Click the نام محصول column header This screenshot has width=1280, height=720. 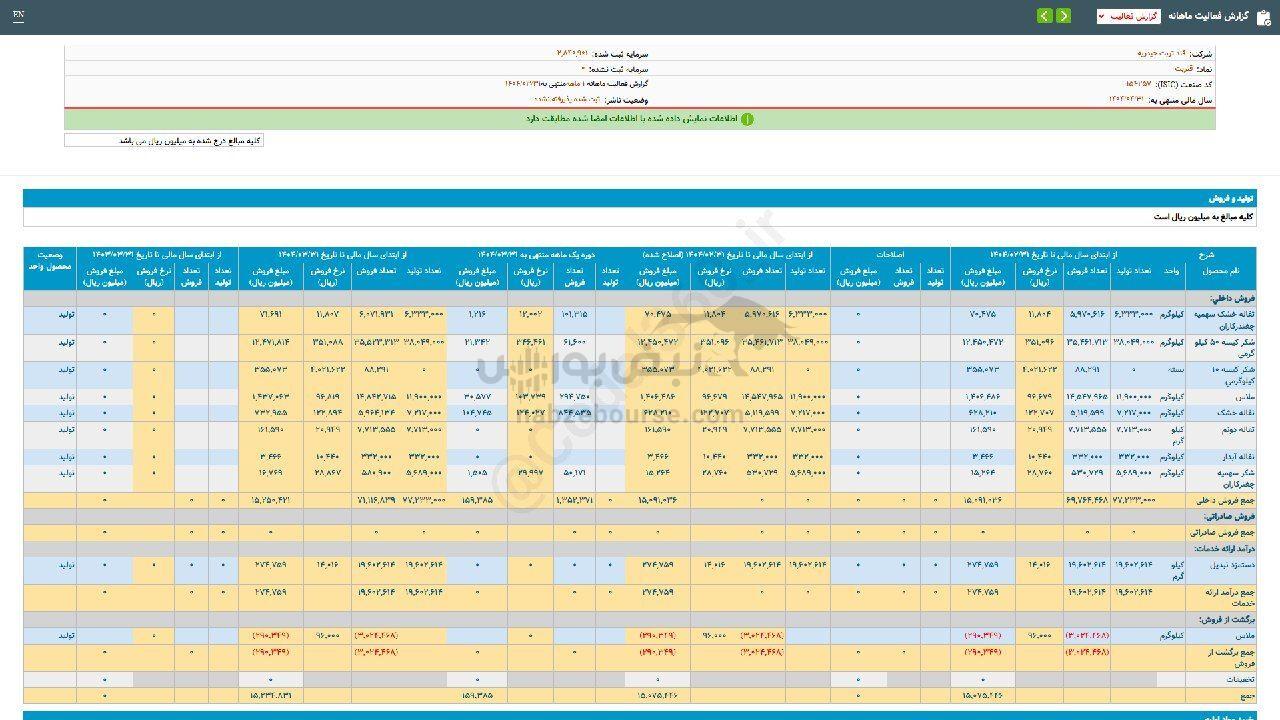[x=1220, y=271]
